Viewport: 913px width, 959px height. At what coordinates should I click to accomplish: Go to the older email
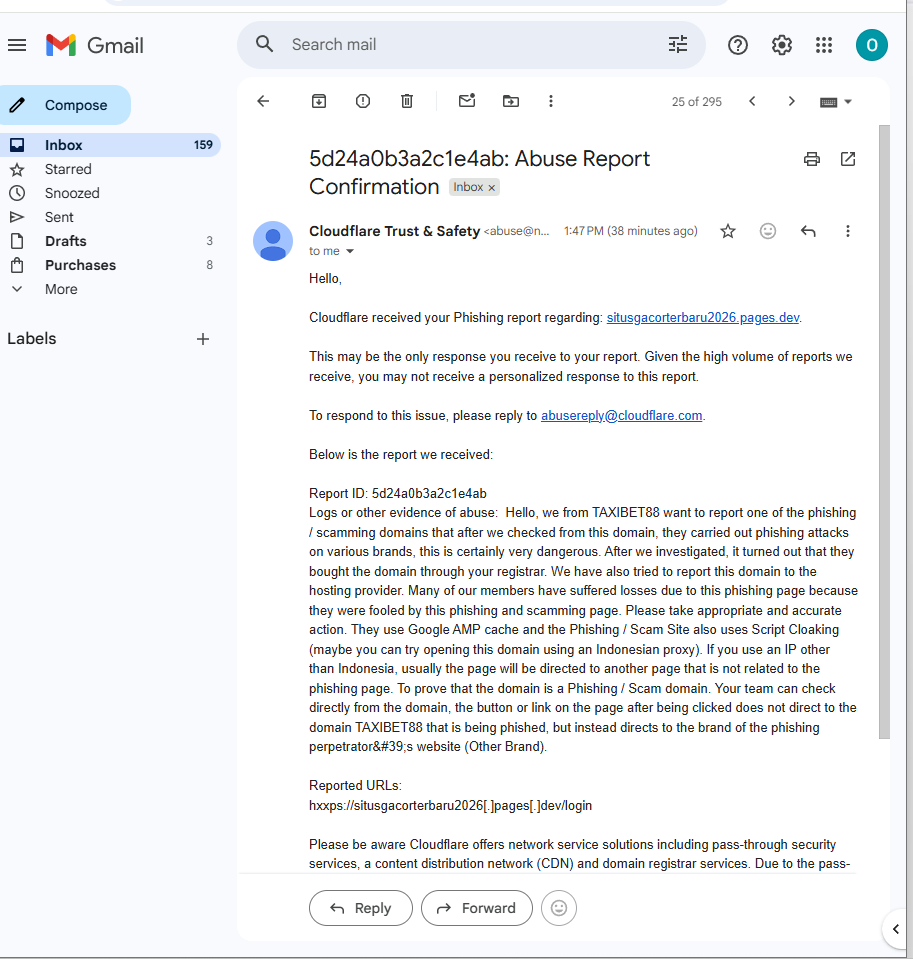click(791, 102)
